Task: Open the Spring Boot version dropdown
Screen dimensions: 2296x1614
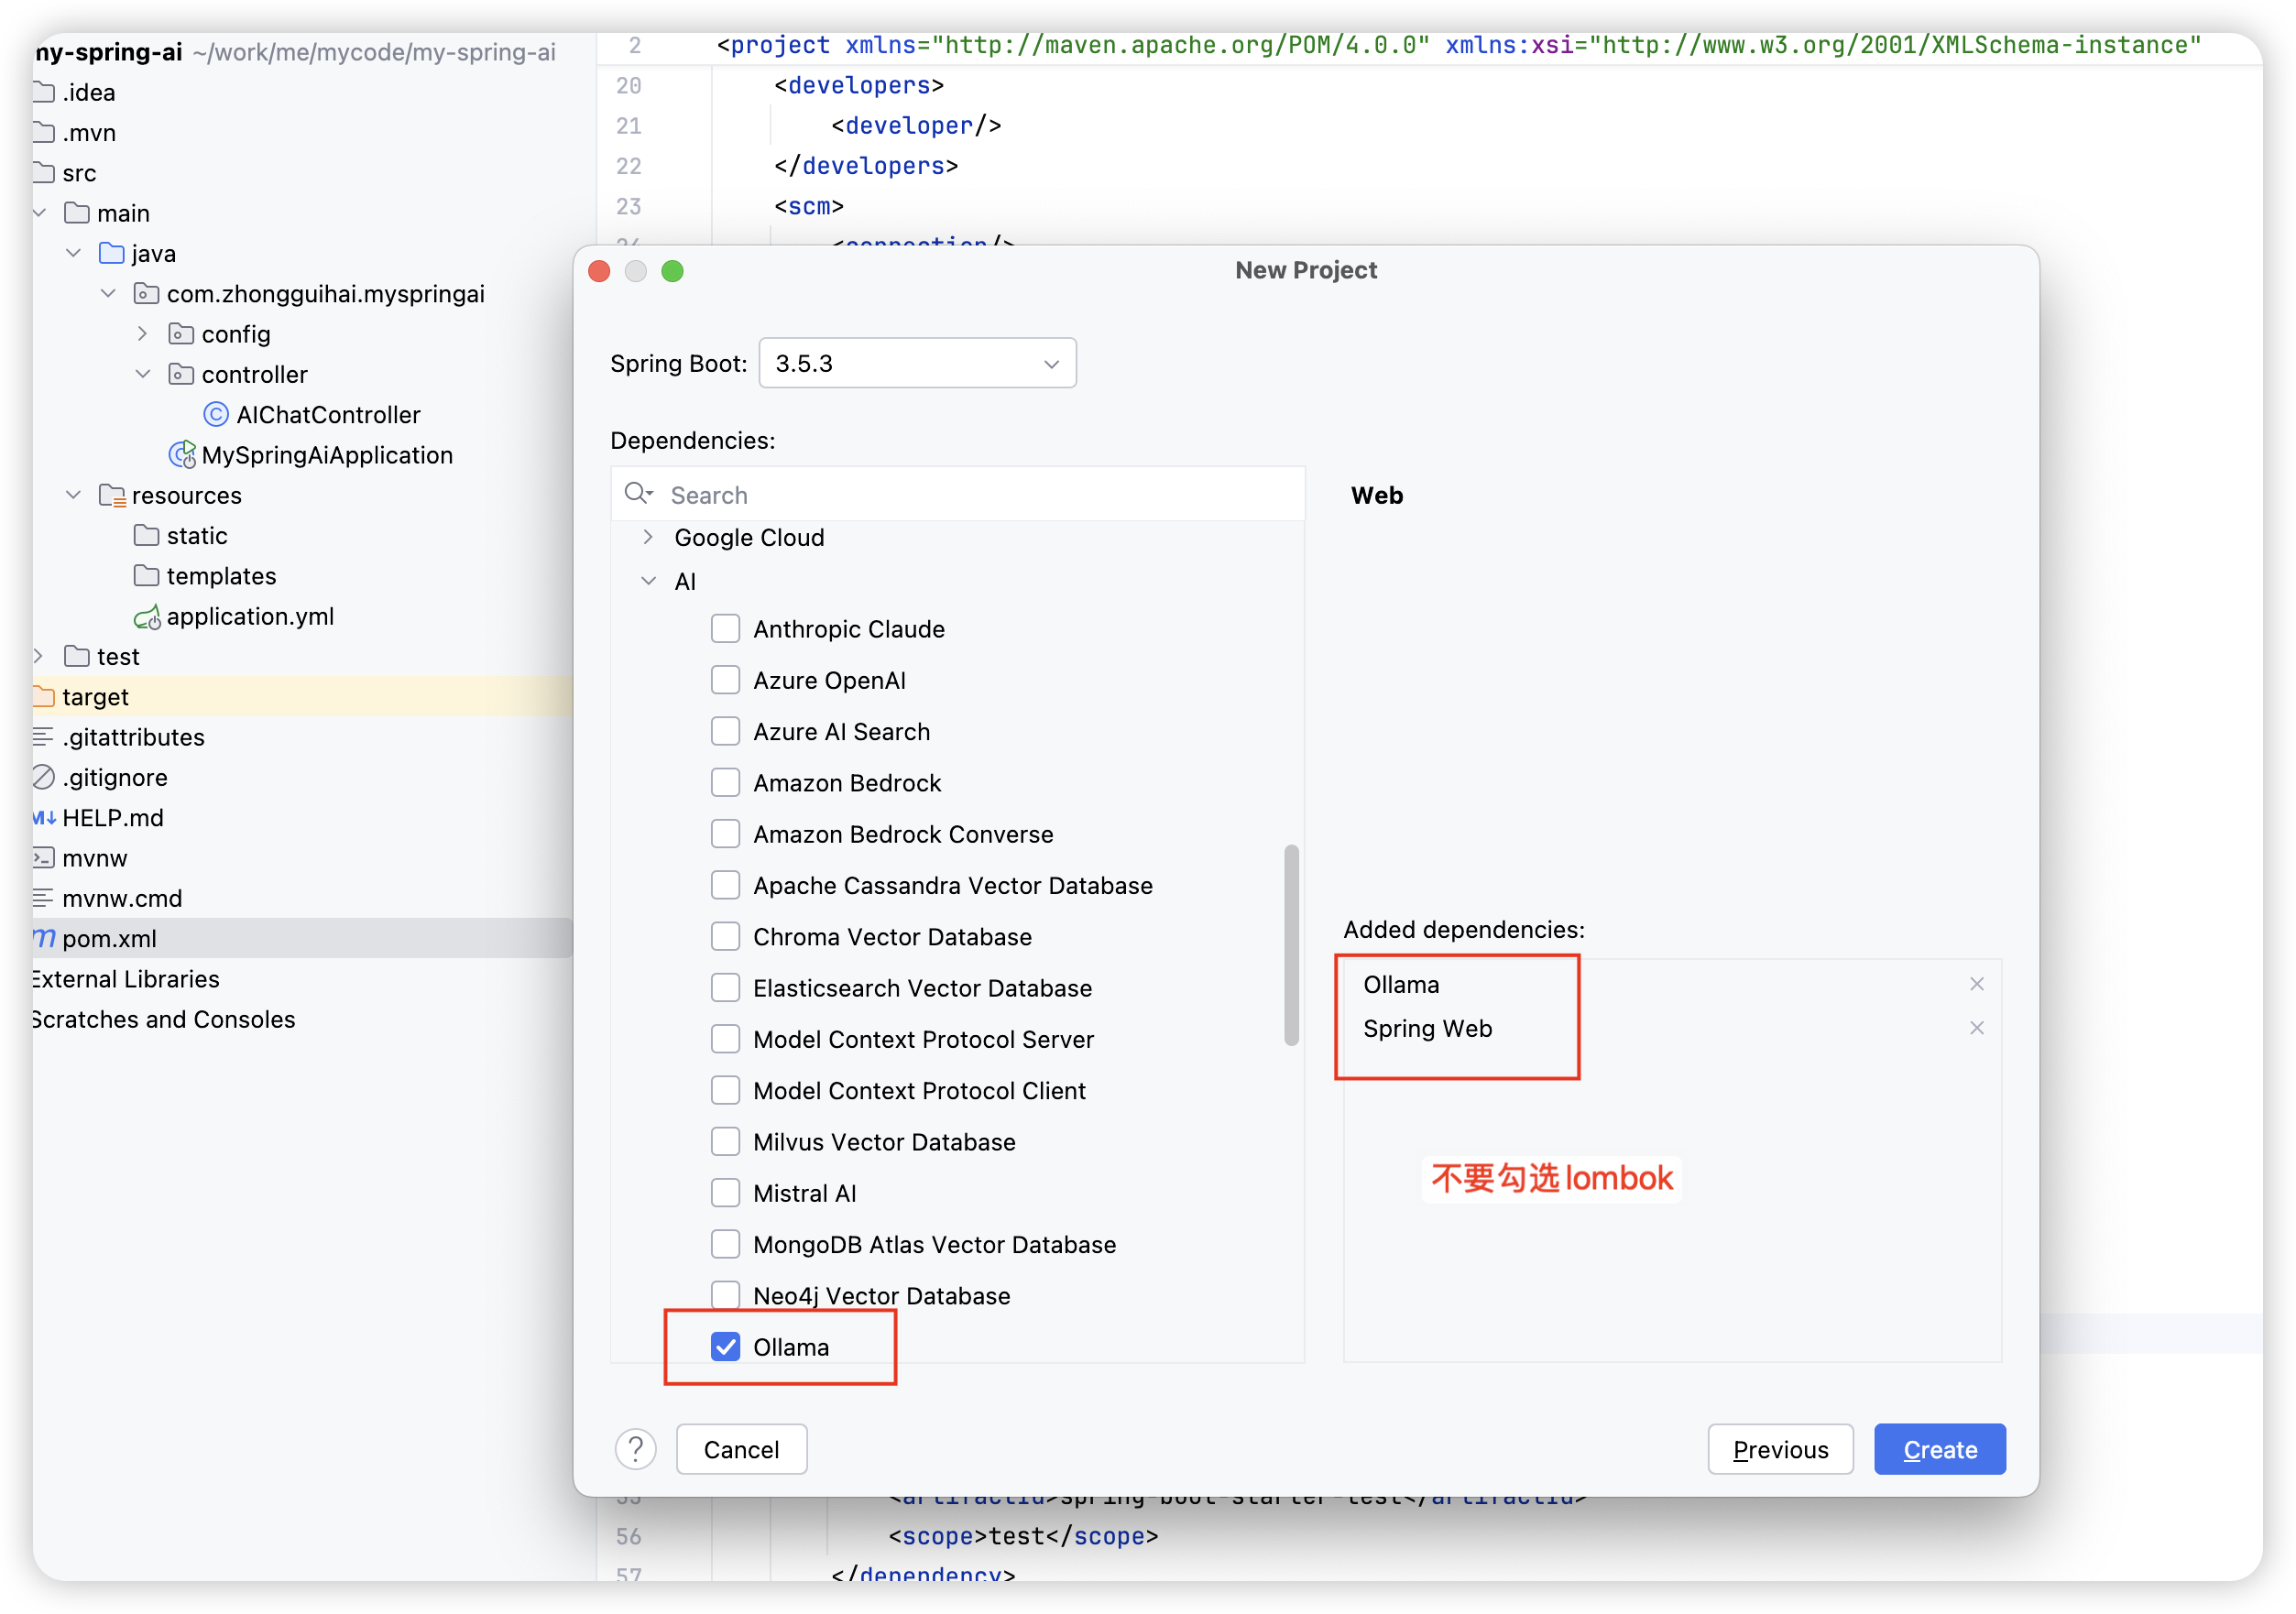Action: click(x=917, y=363)
